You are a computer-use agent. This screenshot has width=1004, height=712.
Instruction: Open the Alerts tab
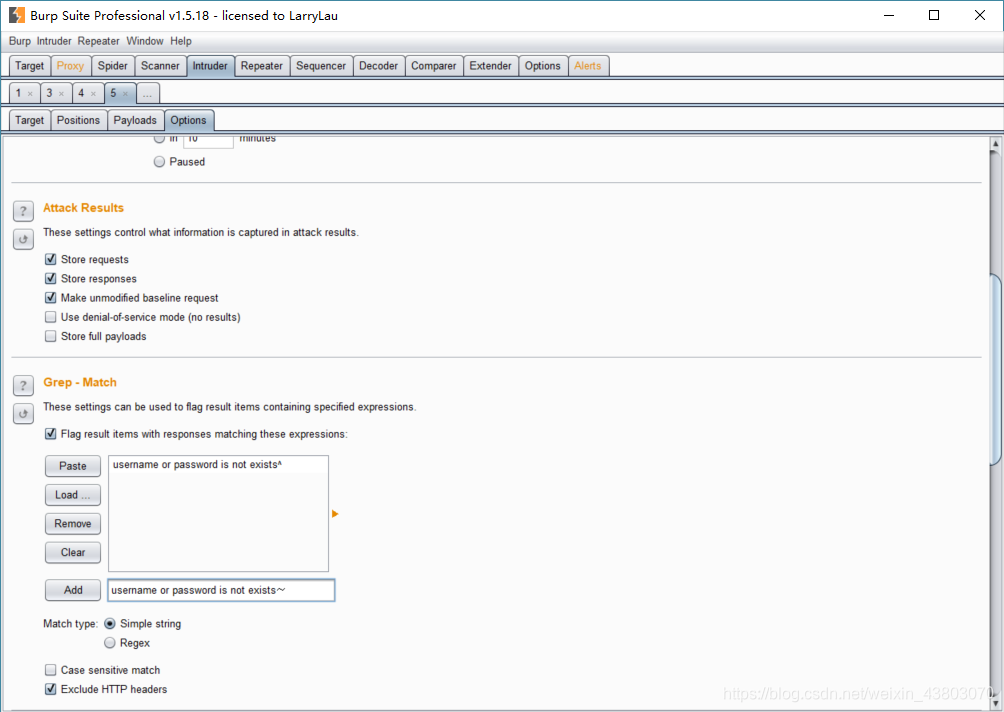[x=588, y=66]
